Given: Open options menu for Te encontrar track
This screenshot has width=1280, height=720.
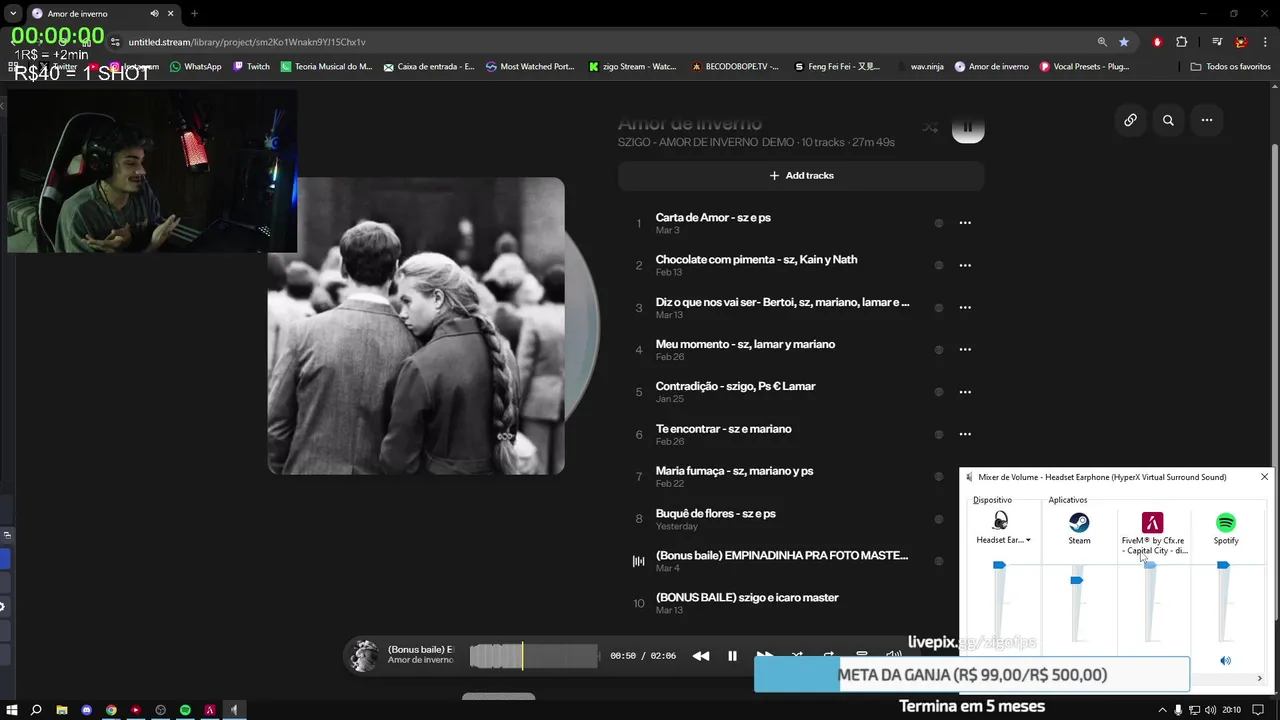Looking at the screenshot, I should click(x=965, y=434).
